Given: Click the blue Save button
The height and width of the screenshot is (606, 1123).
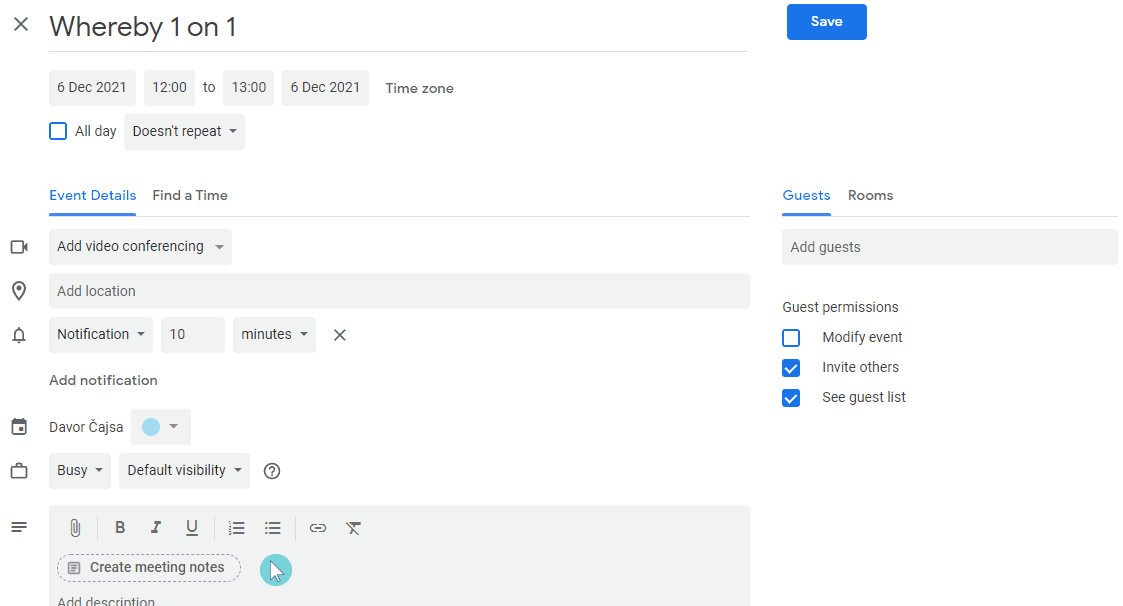Looking at the screenshot, I should (x=826, y=22).
